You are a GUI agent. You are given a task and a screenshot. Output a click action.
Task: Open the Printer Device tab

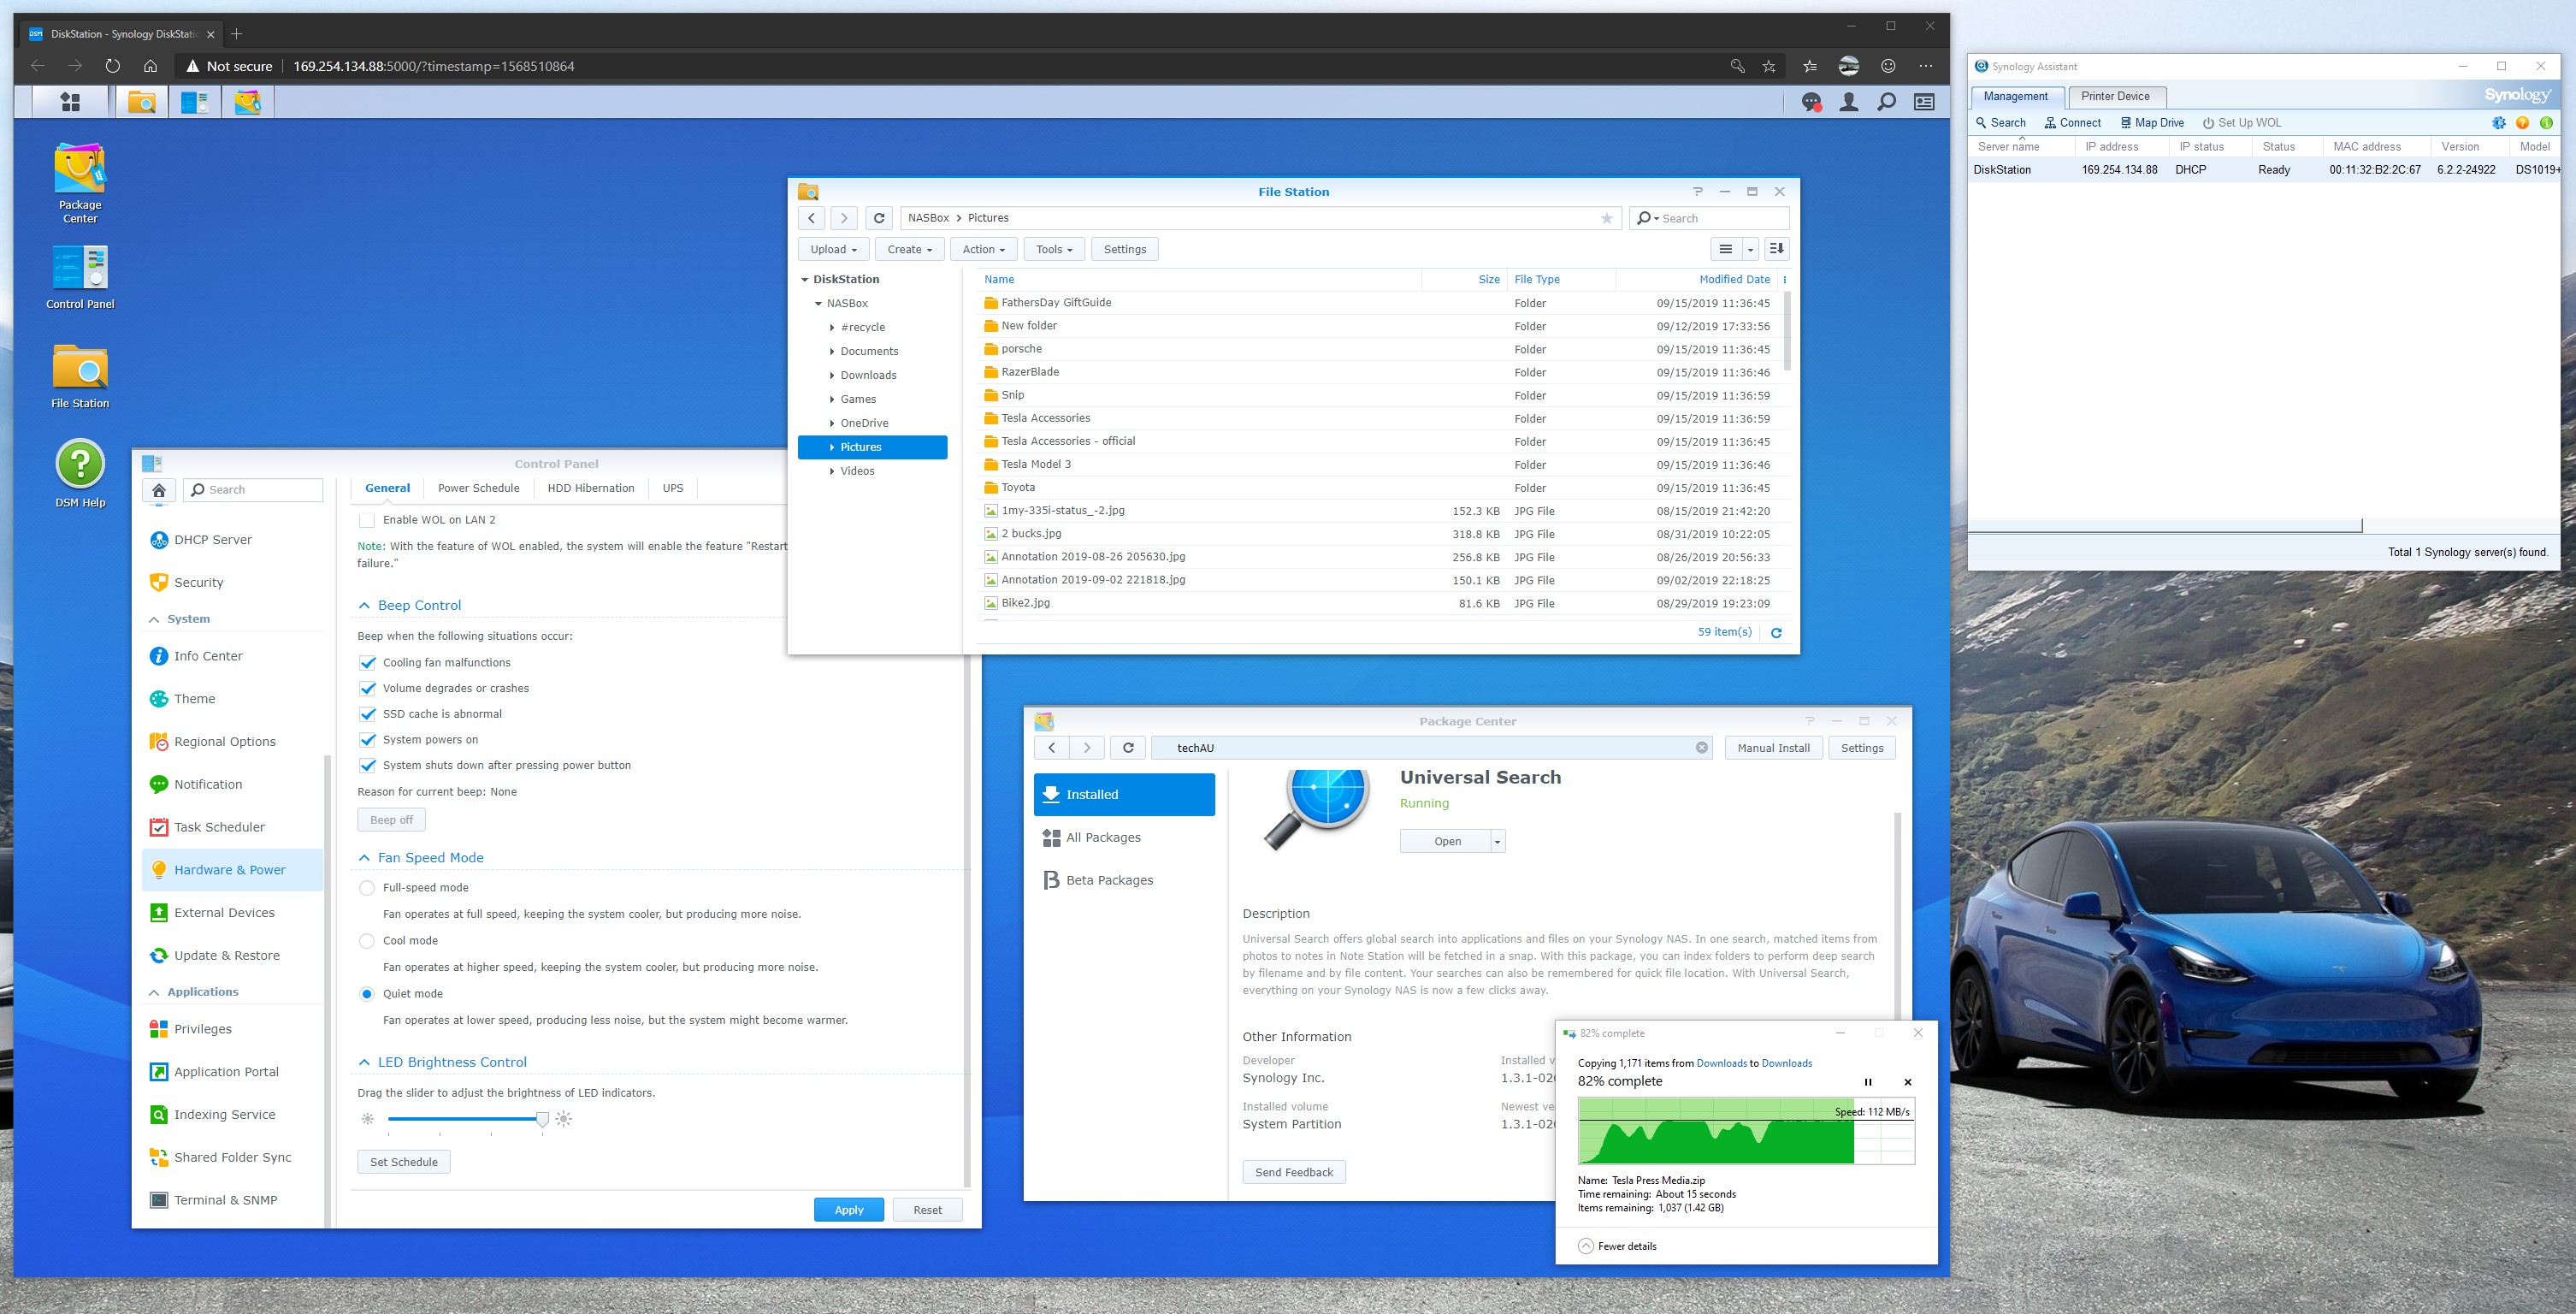(2115, 97)
